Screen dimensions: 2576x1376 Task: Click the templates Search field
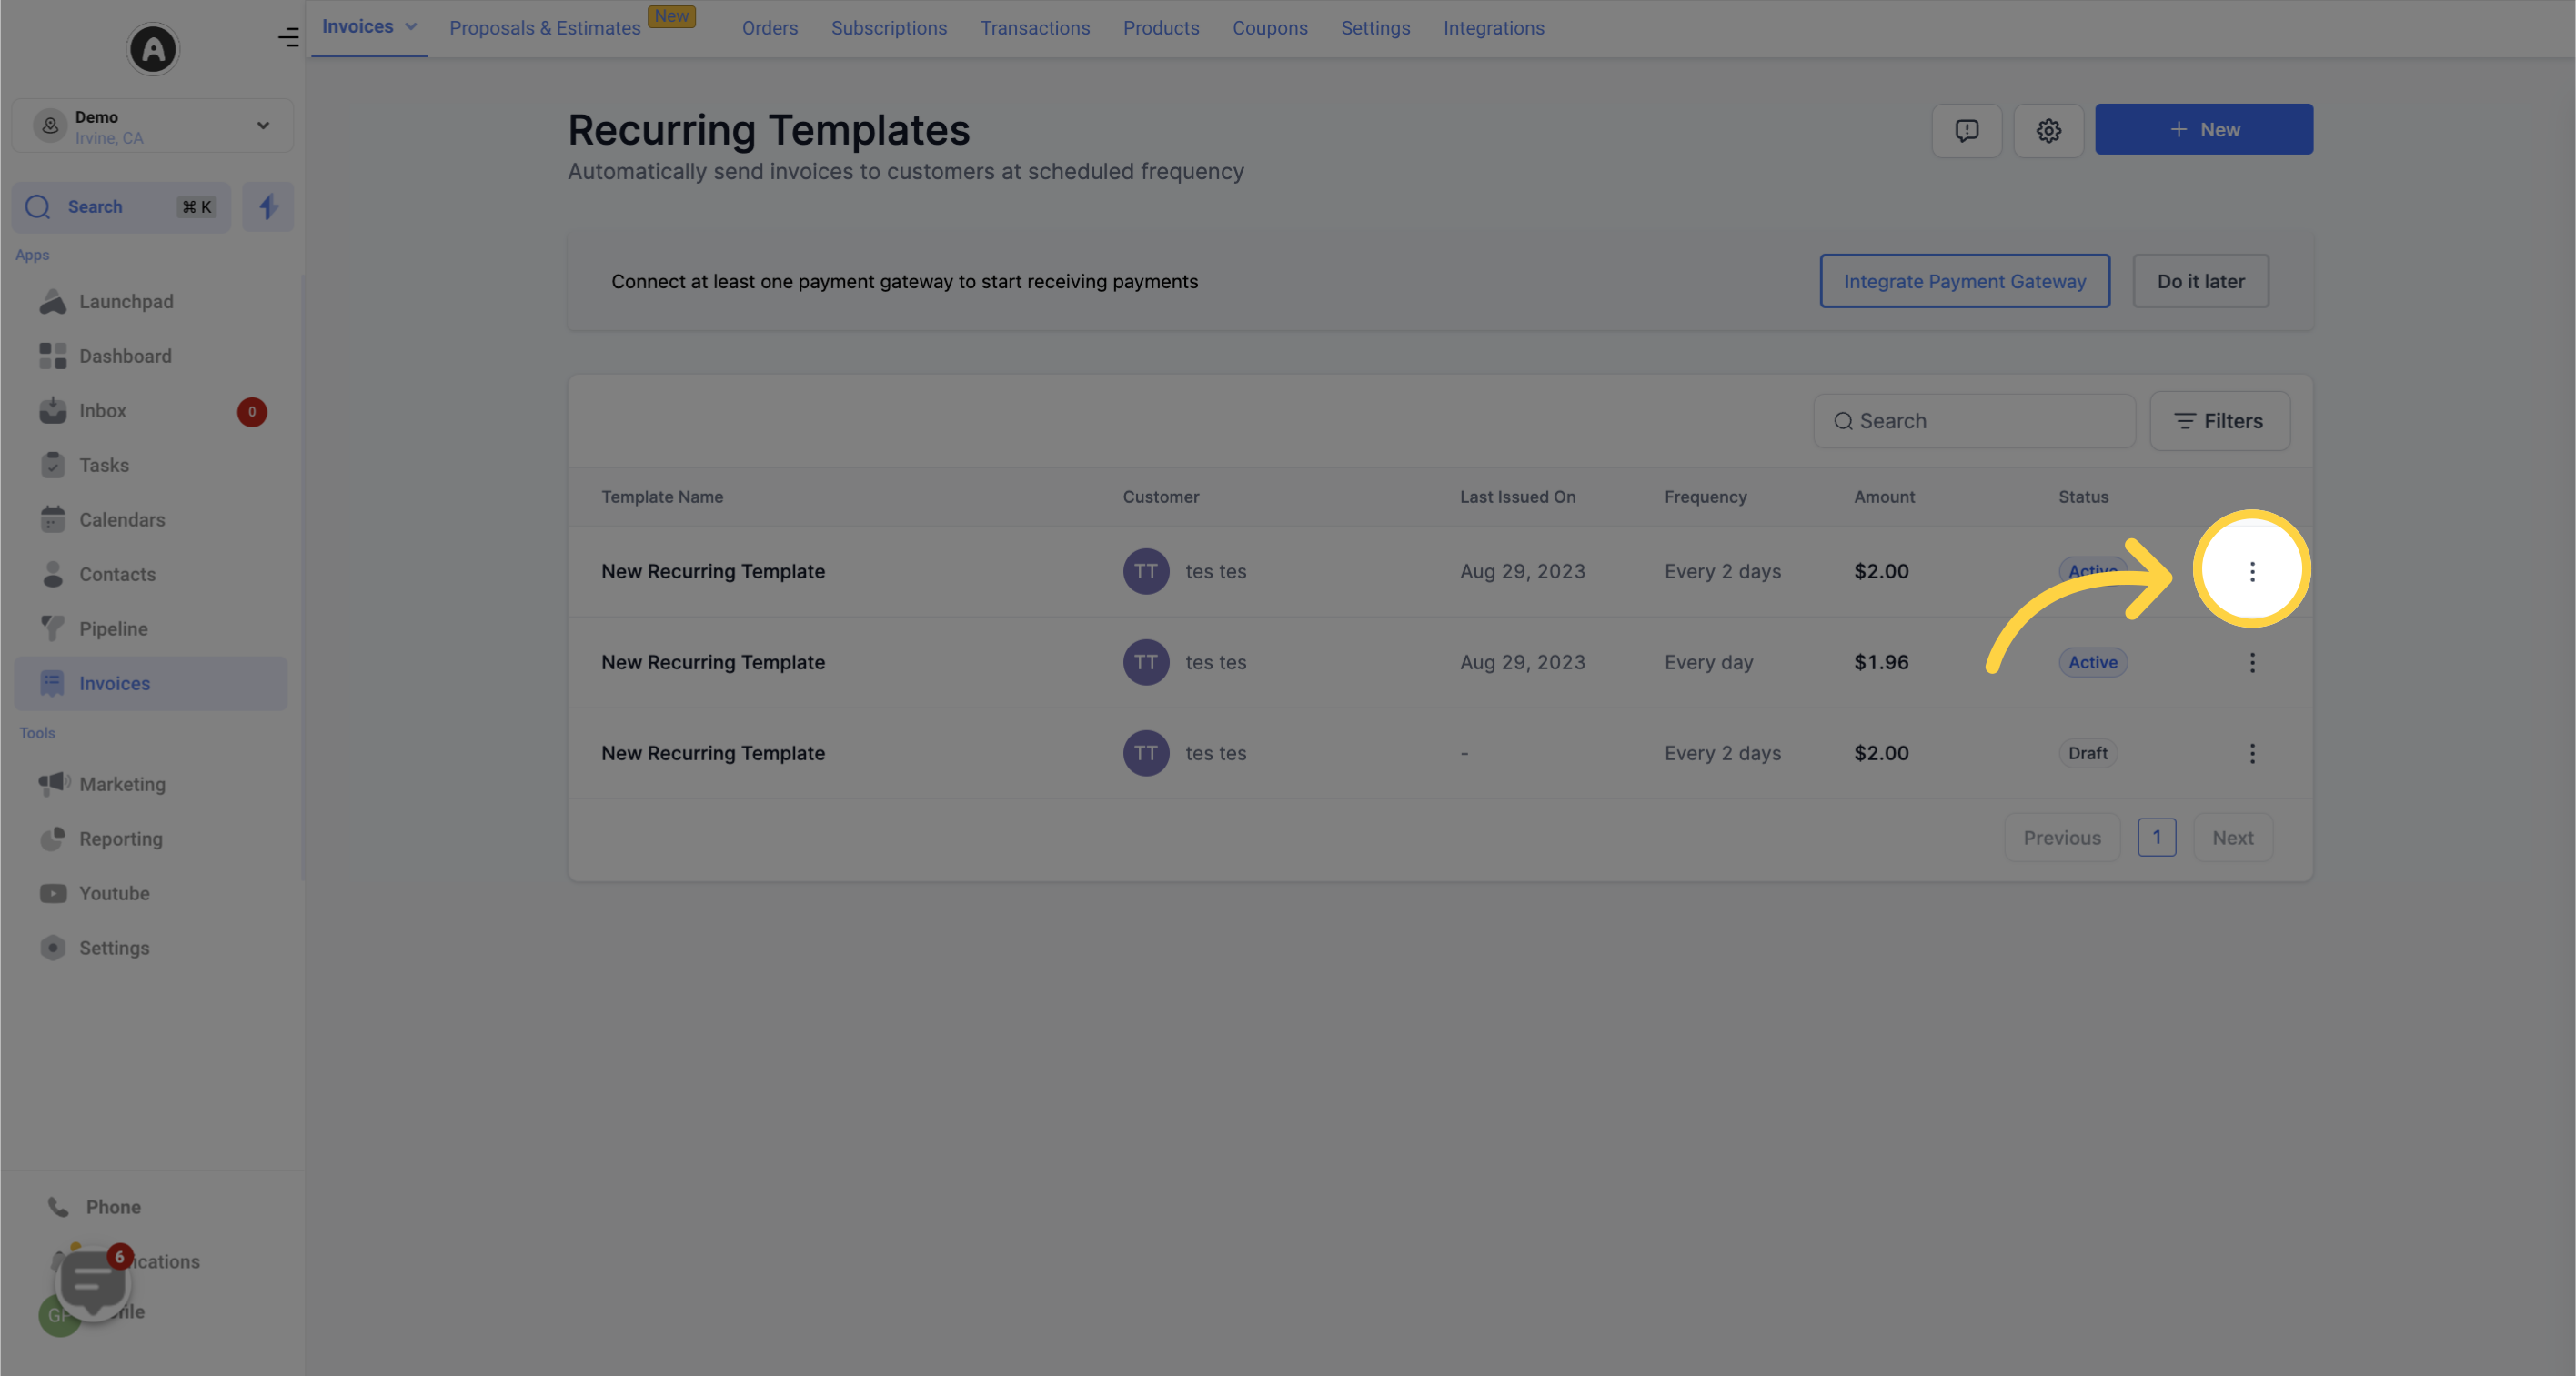pos(1974,421)
